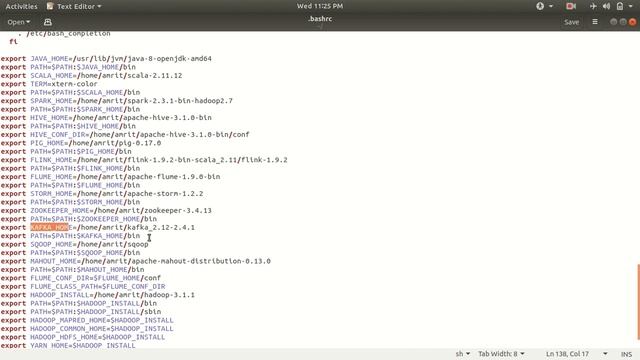Toggle the INS insert mode indicator
This screenshot has height=360, width=640.
click(627, 354)
